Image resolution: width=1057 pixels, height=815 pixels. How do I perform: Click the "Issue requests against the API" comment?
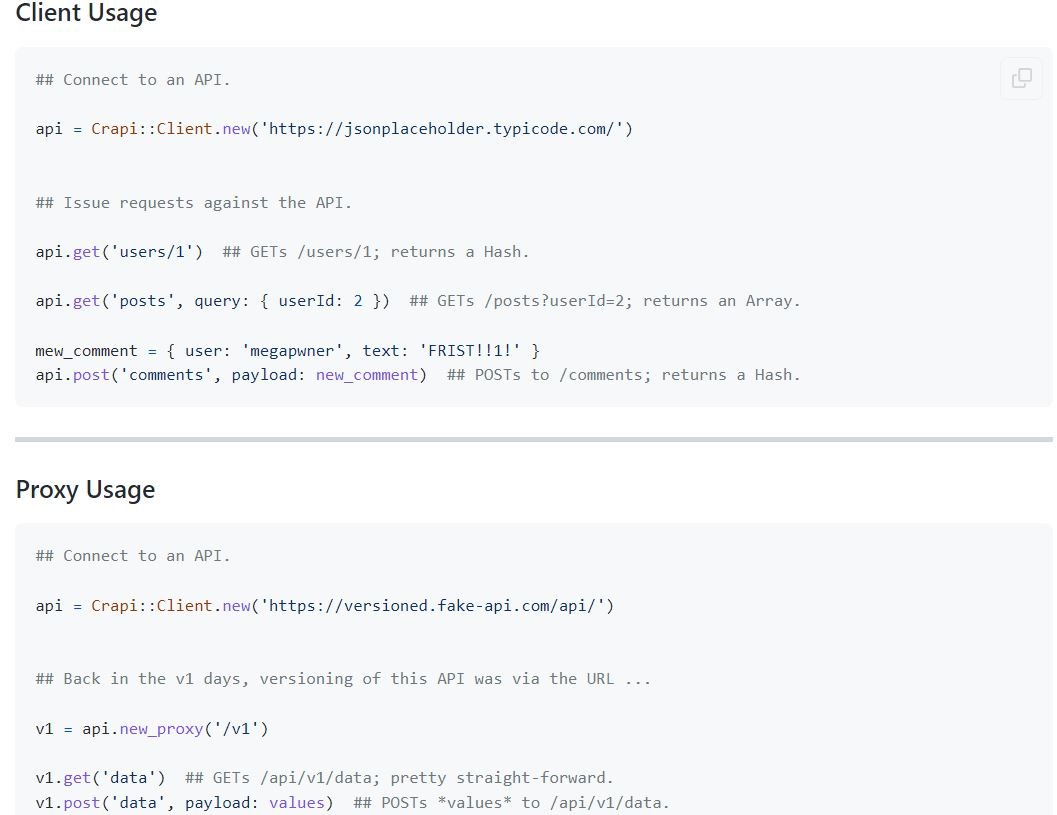pyautogui.click(x=193, y=203)
